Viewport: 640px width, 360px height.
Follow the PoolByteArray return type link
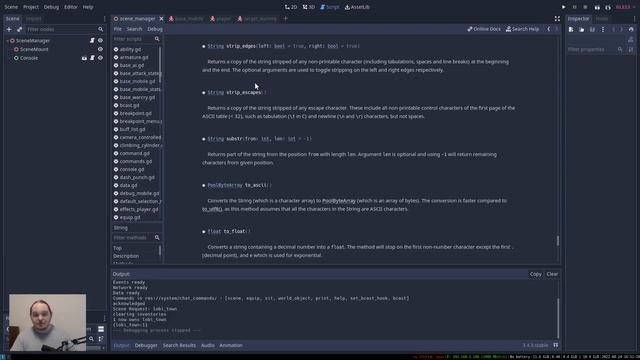pos(225,185)
